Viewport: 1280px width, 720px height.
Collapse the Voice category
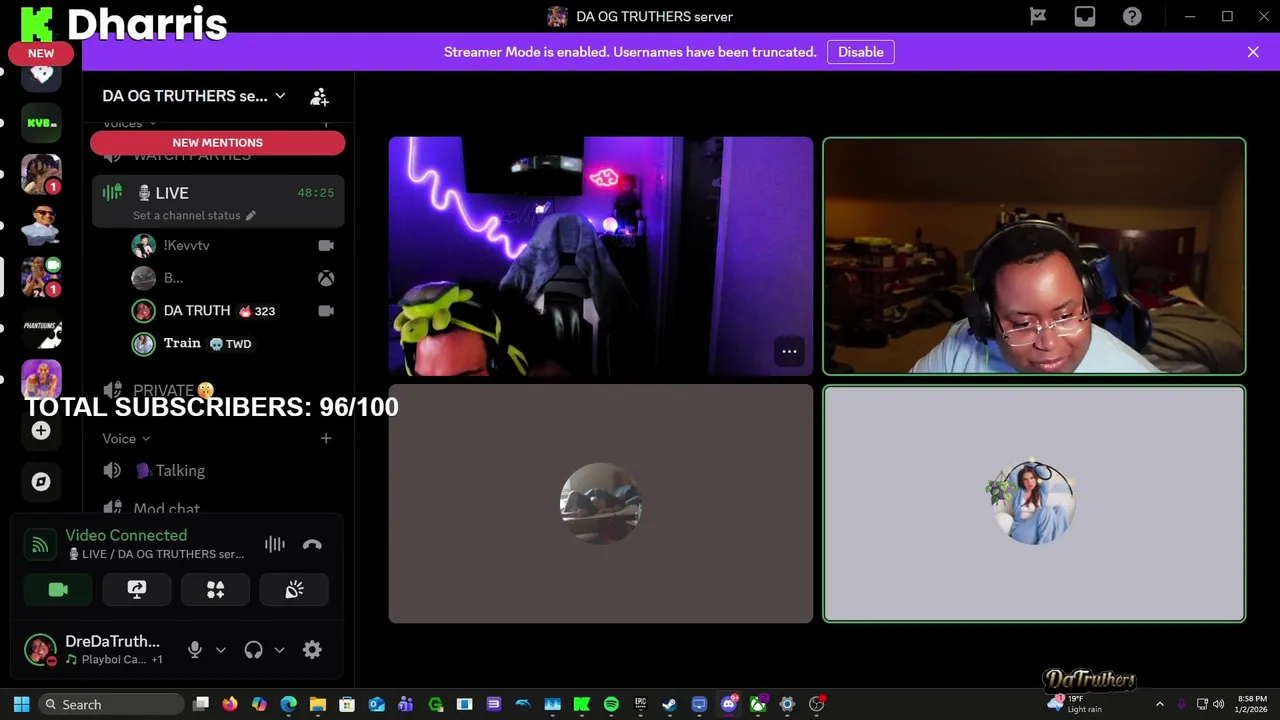coord(126,438)
